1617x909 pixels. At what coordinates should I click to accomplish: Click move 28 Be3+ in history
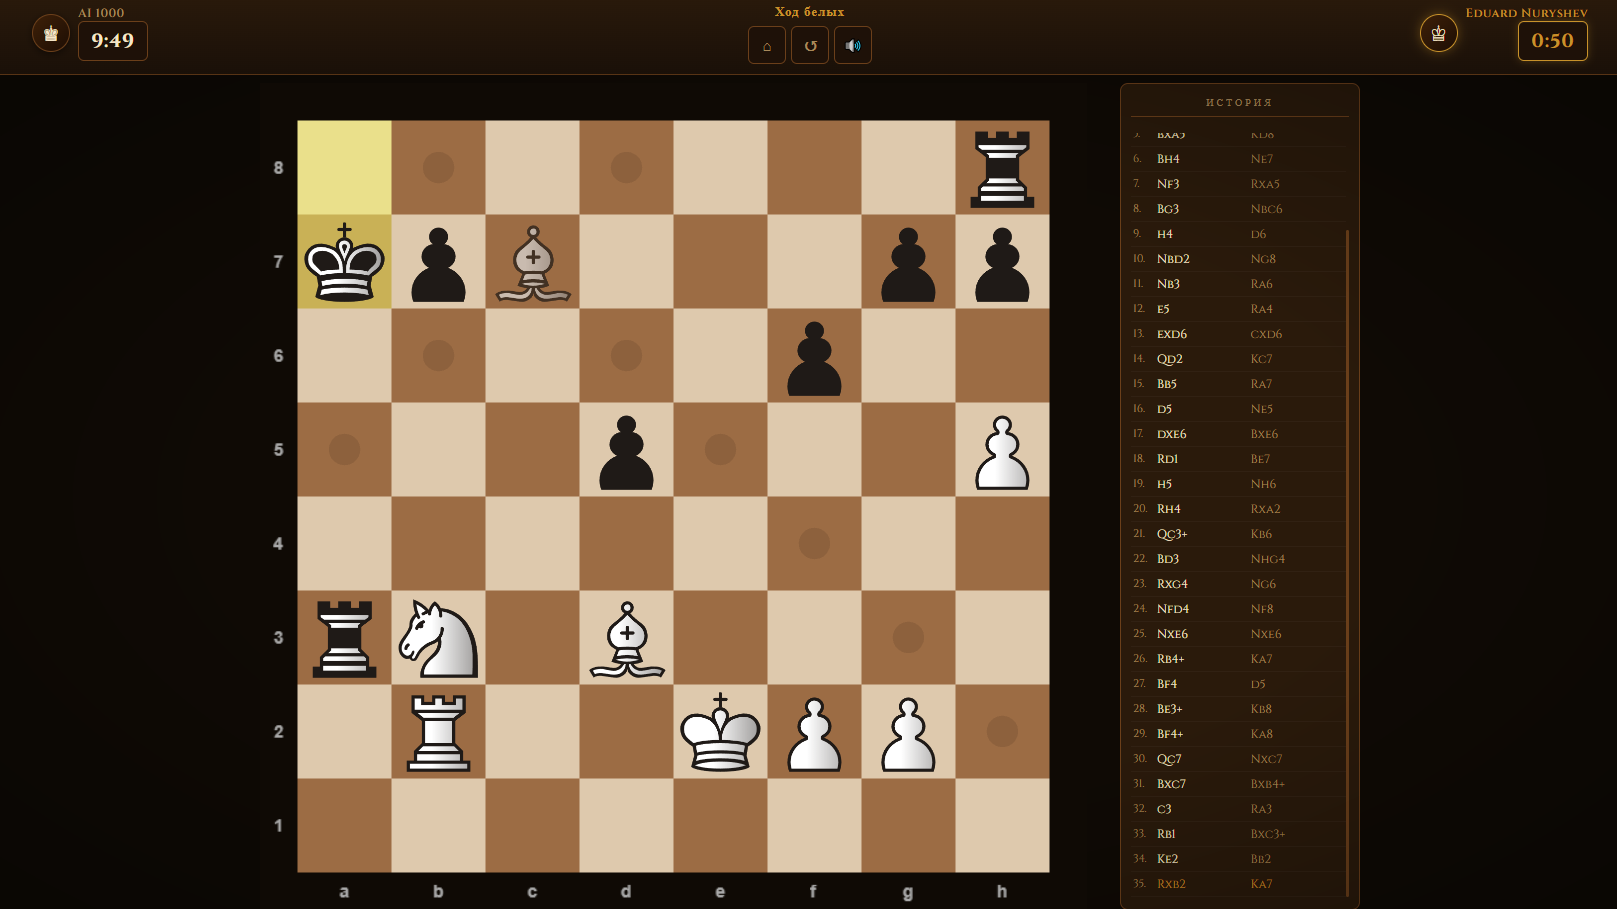pyautogui.click(x=1170, y=709)
